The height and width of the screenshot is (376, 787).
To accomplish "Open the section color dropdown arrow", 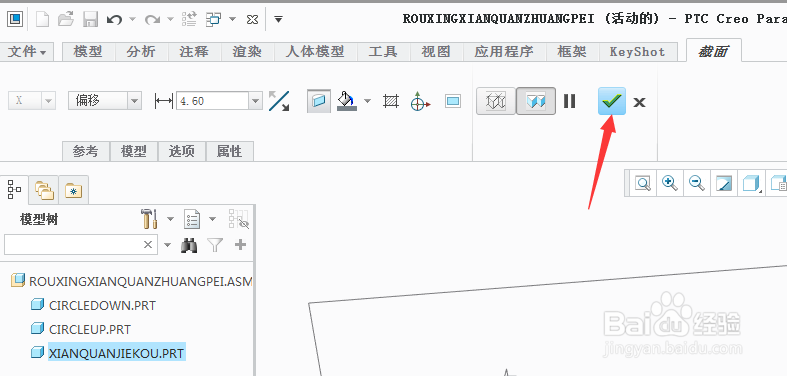I will click(367, 101).
